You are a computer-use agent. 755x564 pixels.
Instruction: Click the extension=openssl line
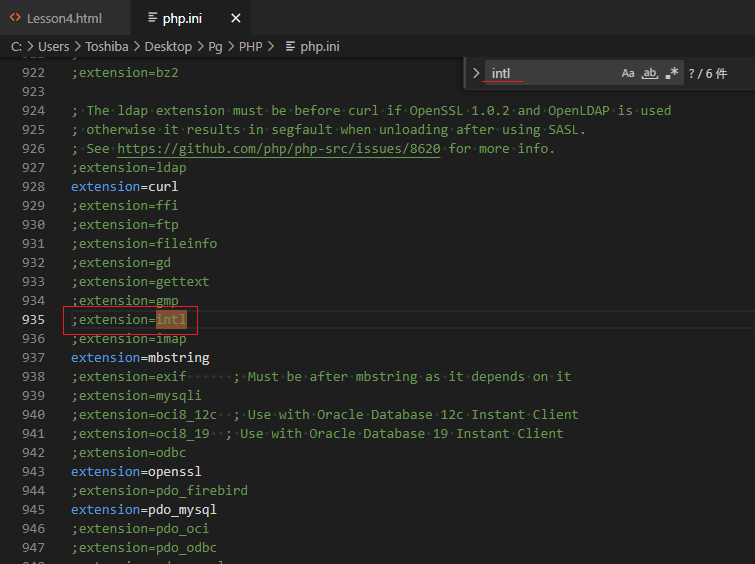[136, 472]
